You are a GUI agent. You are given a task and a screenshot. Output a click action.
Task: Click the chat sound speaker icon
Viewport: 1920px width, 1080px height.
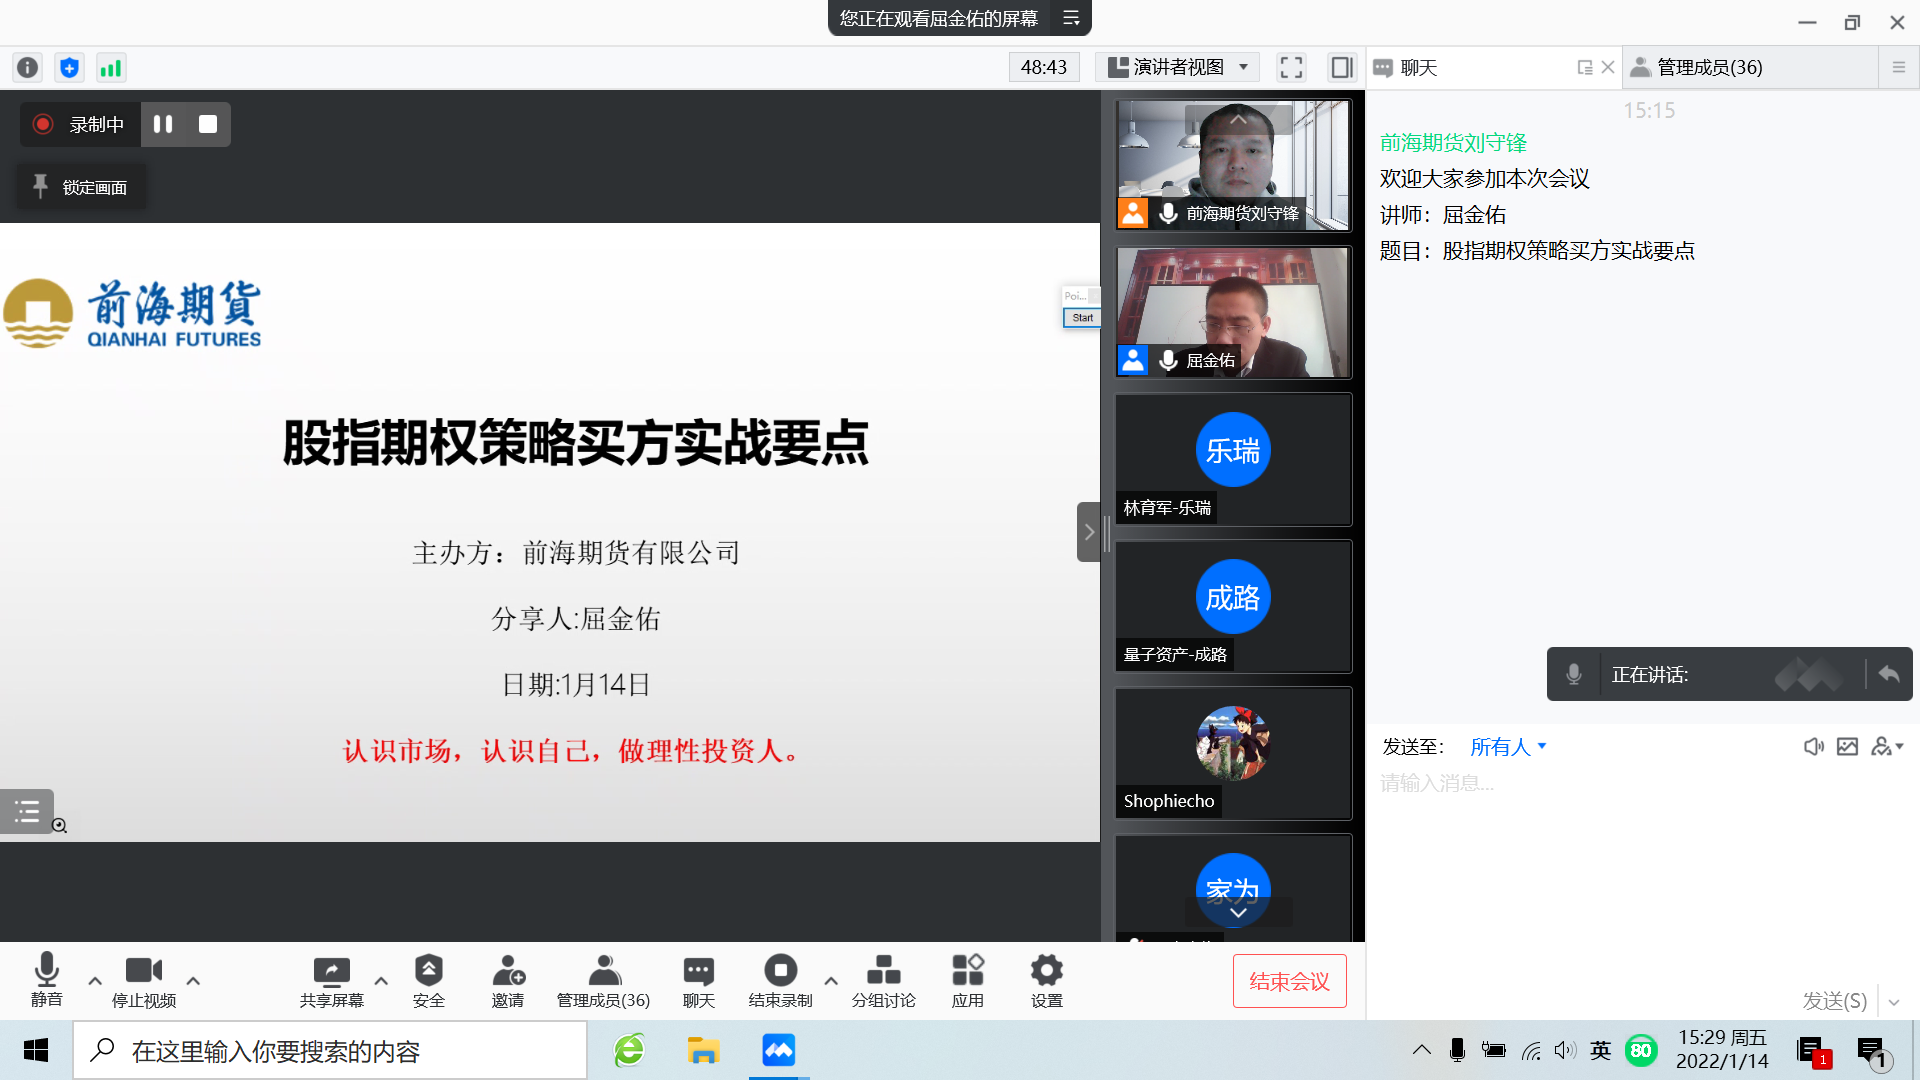tap(1813, 746)
